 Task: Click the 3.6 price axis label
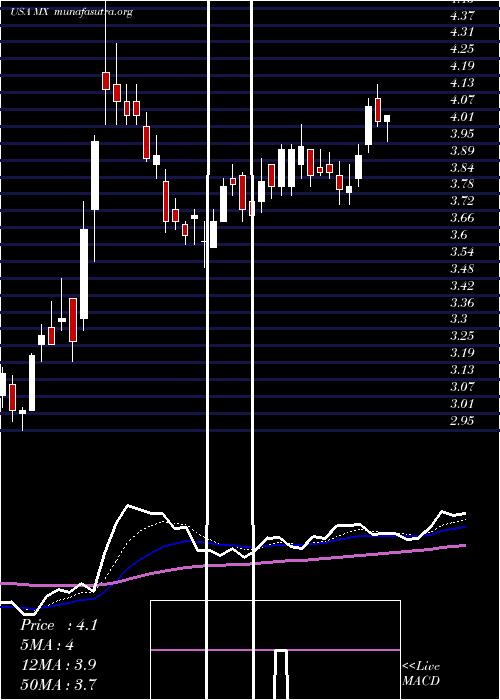click(459, 235)
